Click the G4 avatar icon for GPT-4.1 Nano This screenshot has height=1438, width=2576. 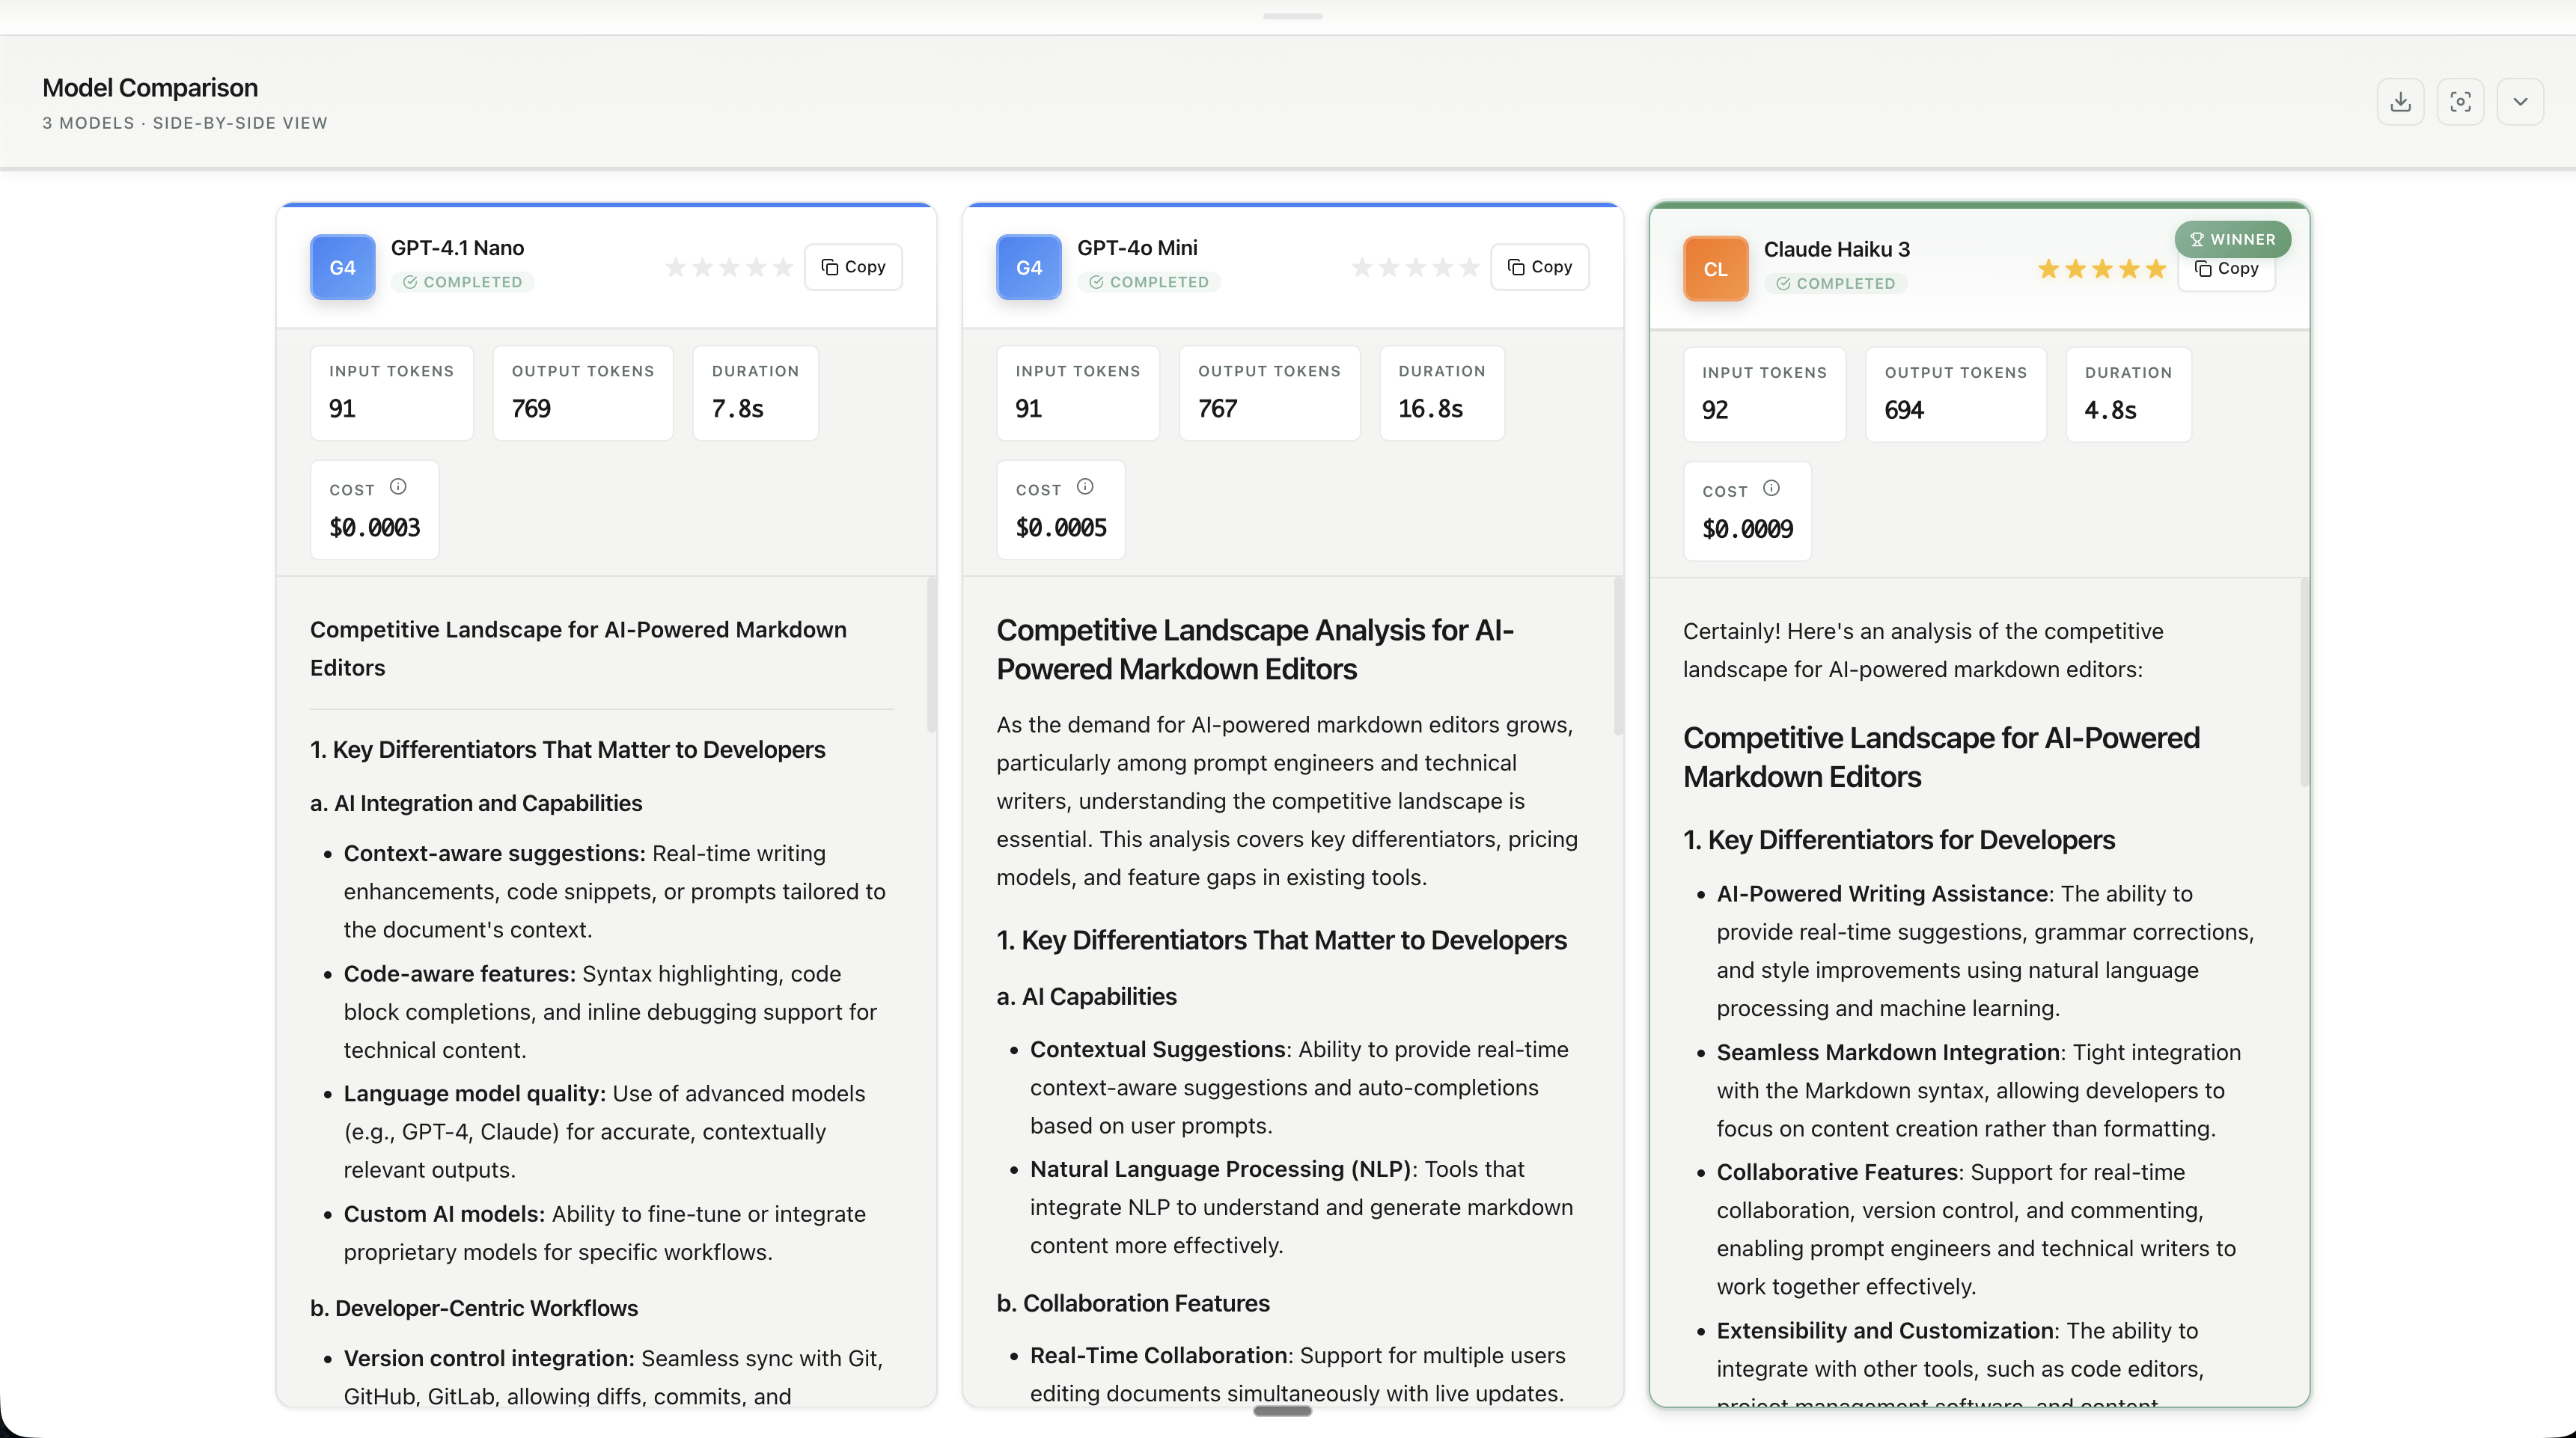pos(342,267)
